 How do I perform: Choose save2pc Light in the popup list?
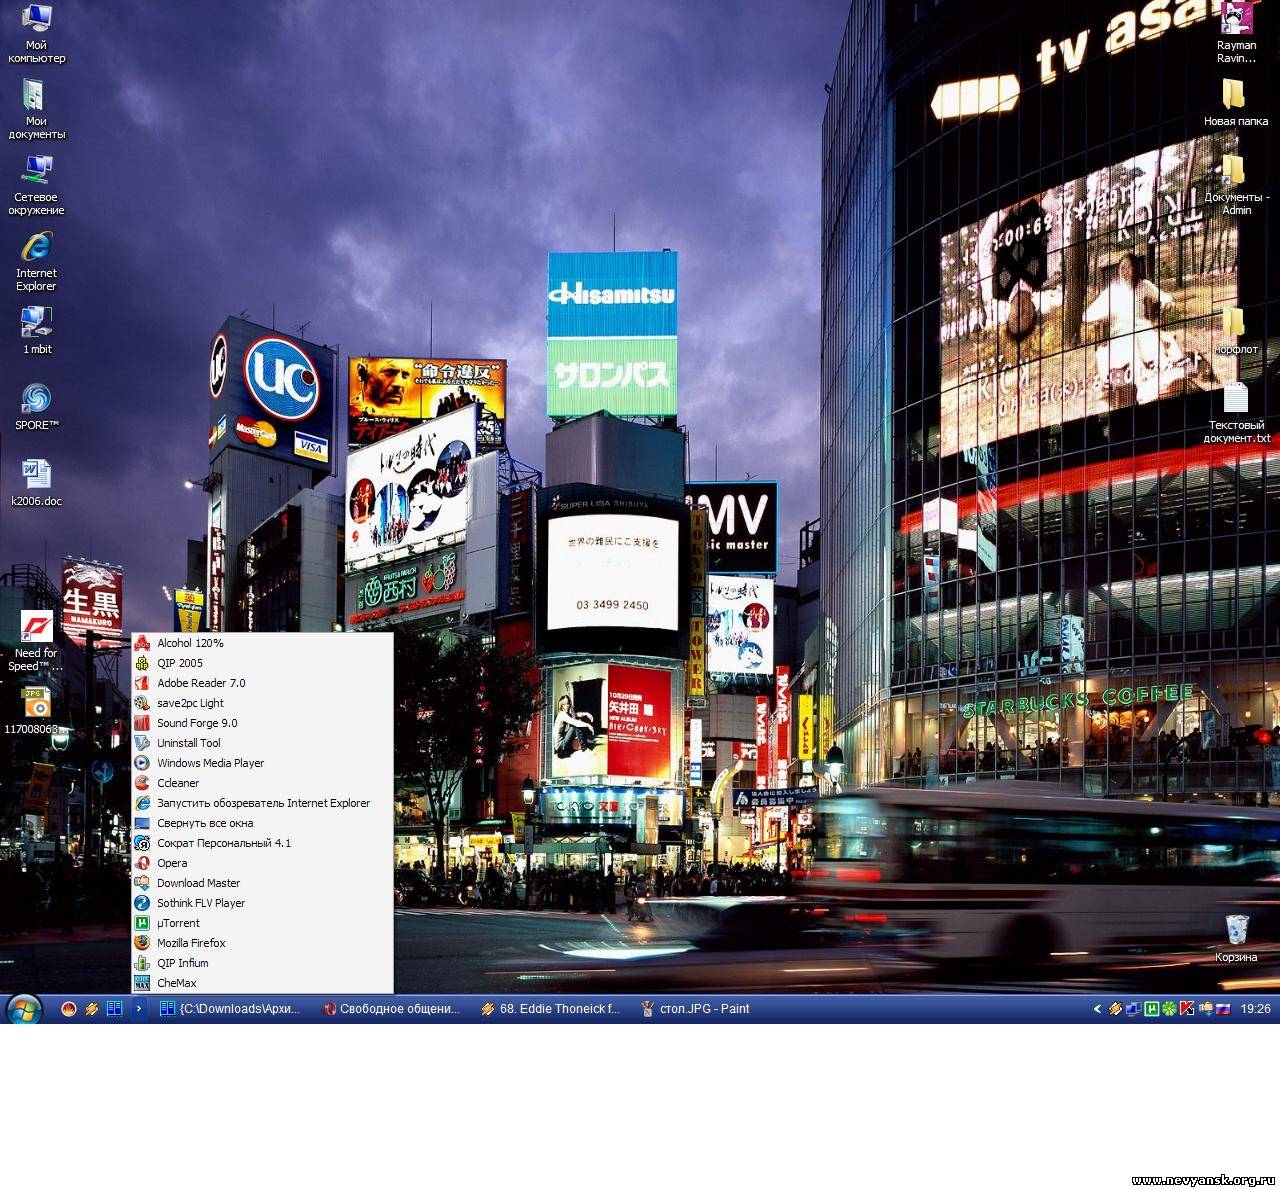(262, 703)
